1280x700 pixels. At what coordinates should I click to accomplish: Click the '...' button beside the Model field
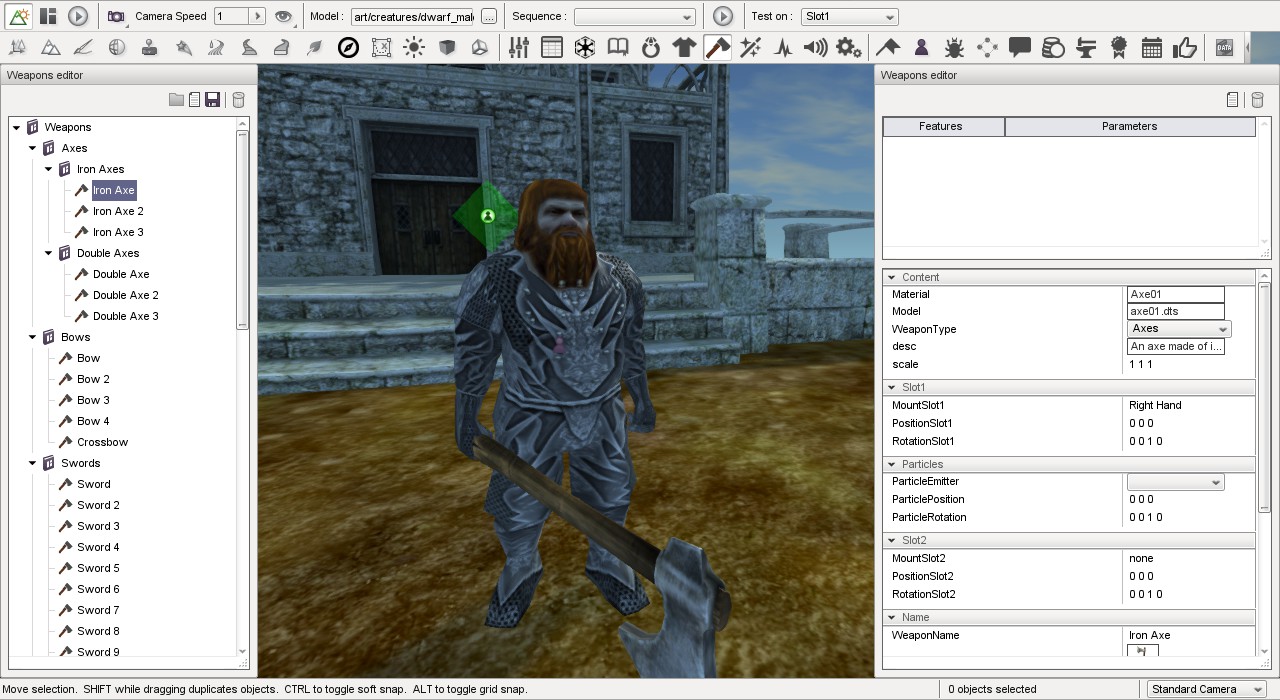tap(487, 16)
